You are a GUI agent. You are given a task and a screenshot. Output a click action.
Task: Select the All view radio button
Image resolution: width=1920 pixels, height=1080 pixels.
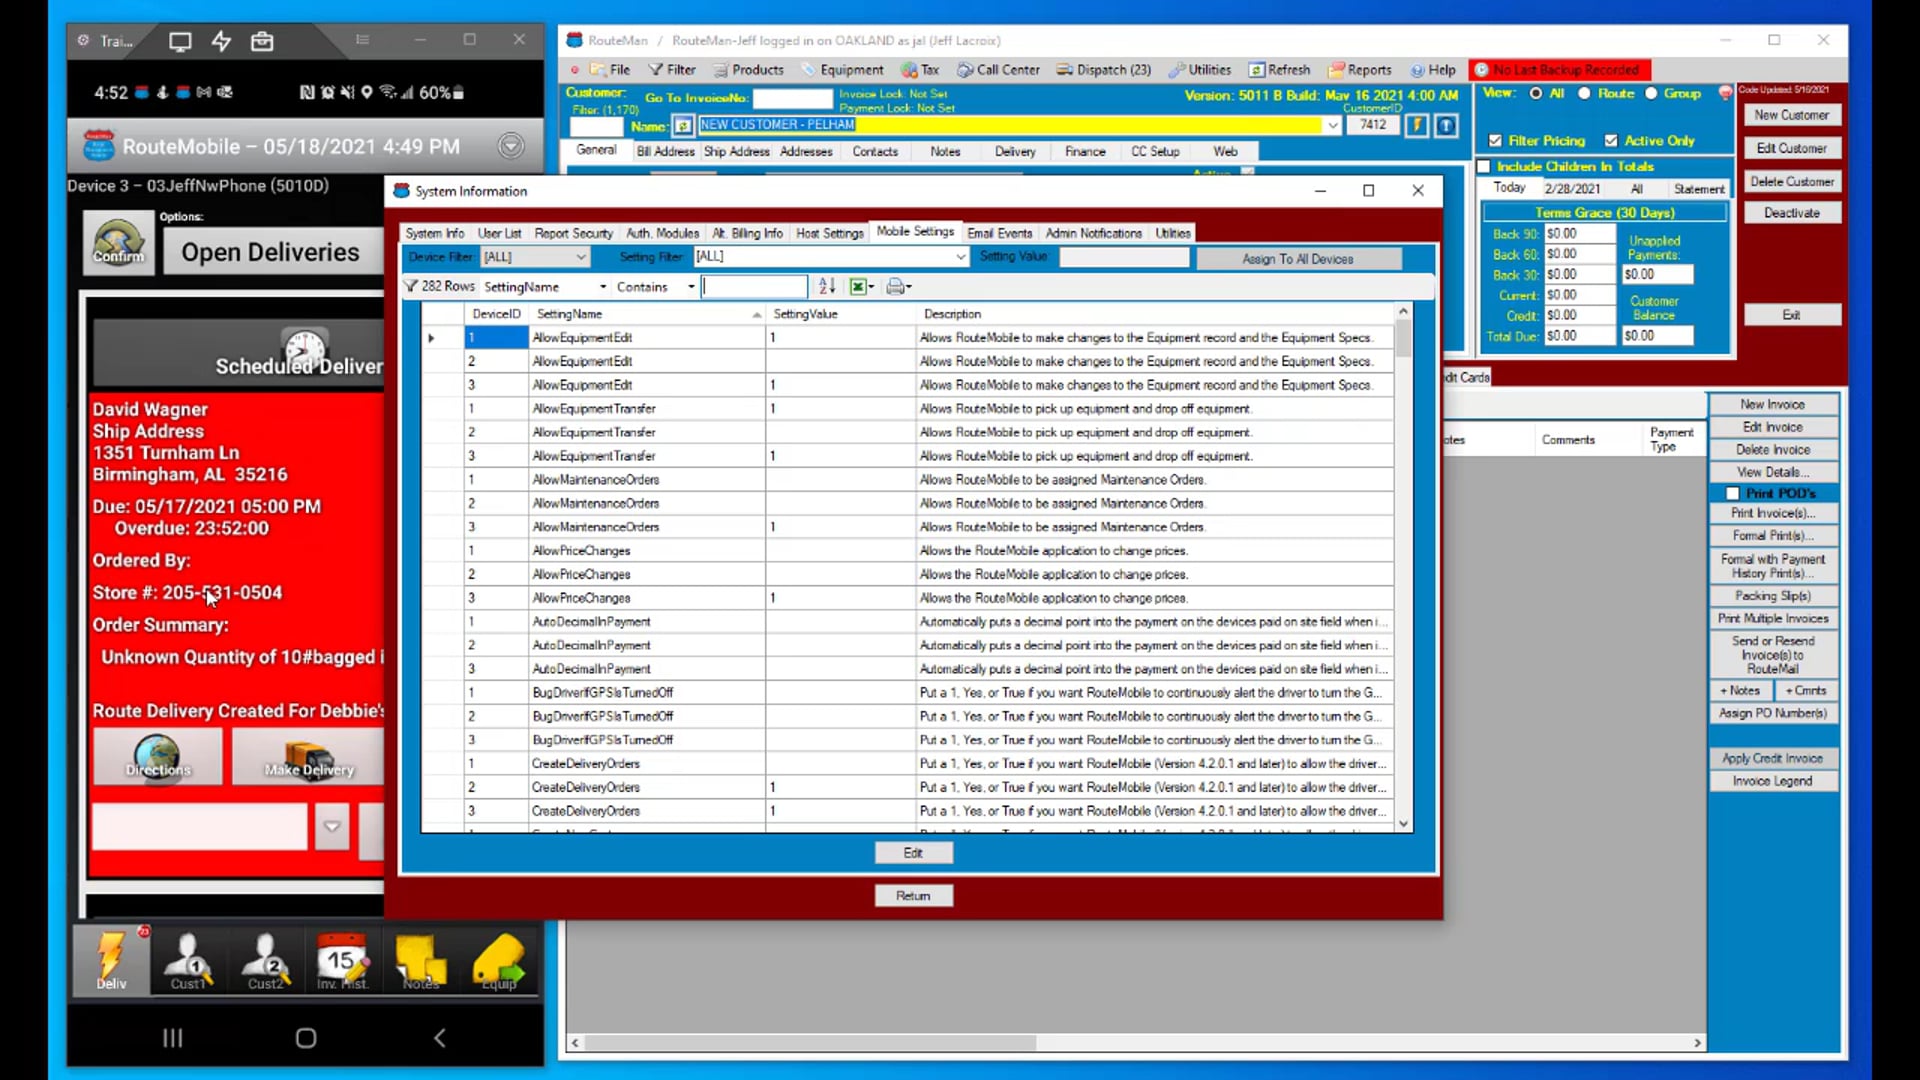click(1536, 93)
